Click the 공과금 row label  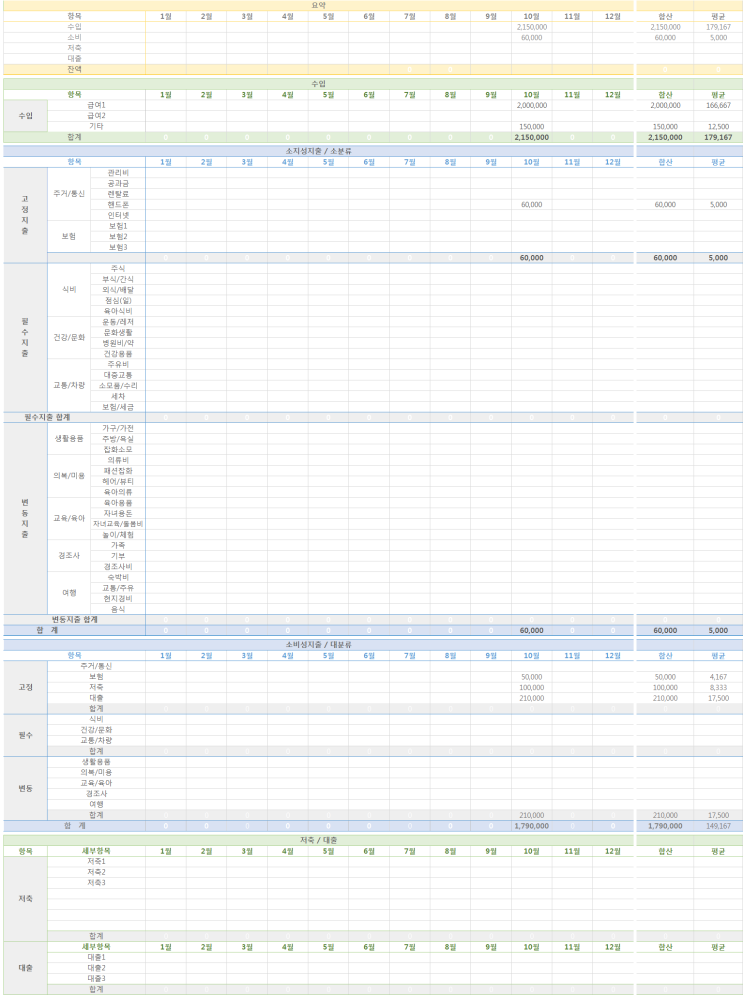tap(118, 183)
